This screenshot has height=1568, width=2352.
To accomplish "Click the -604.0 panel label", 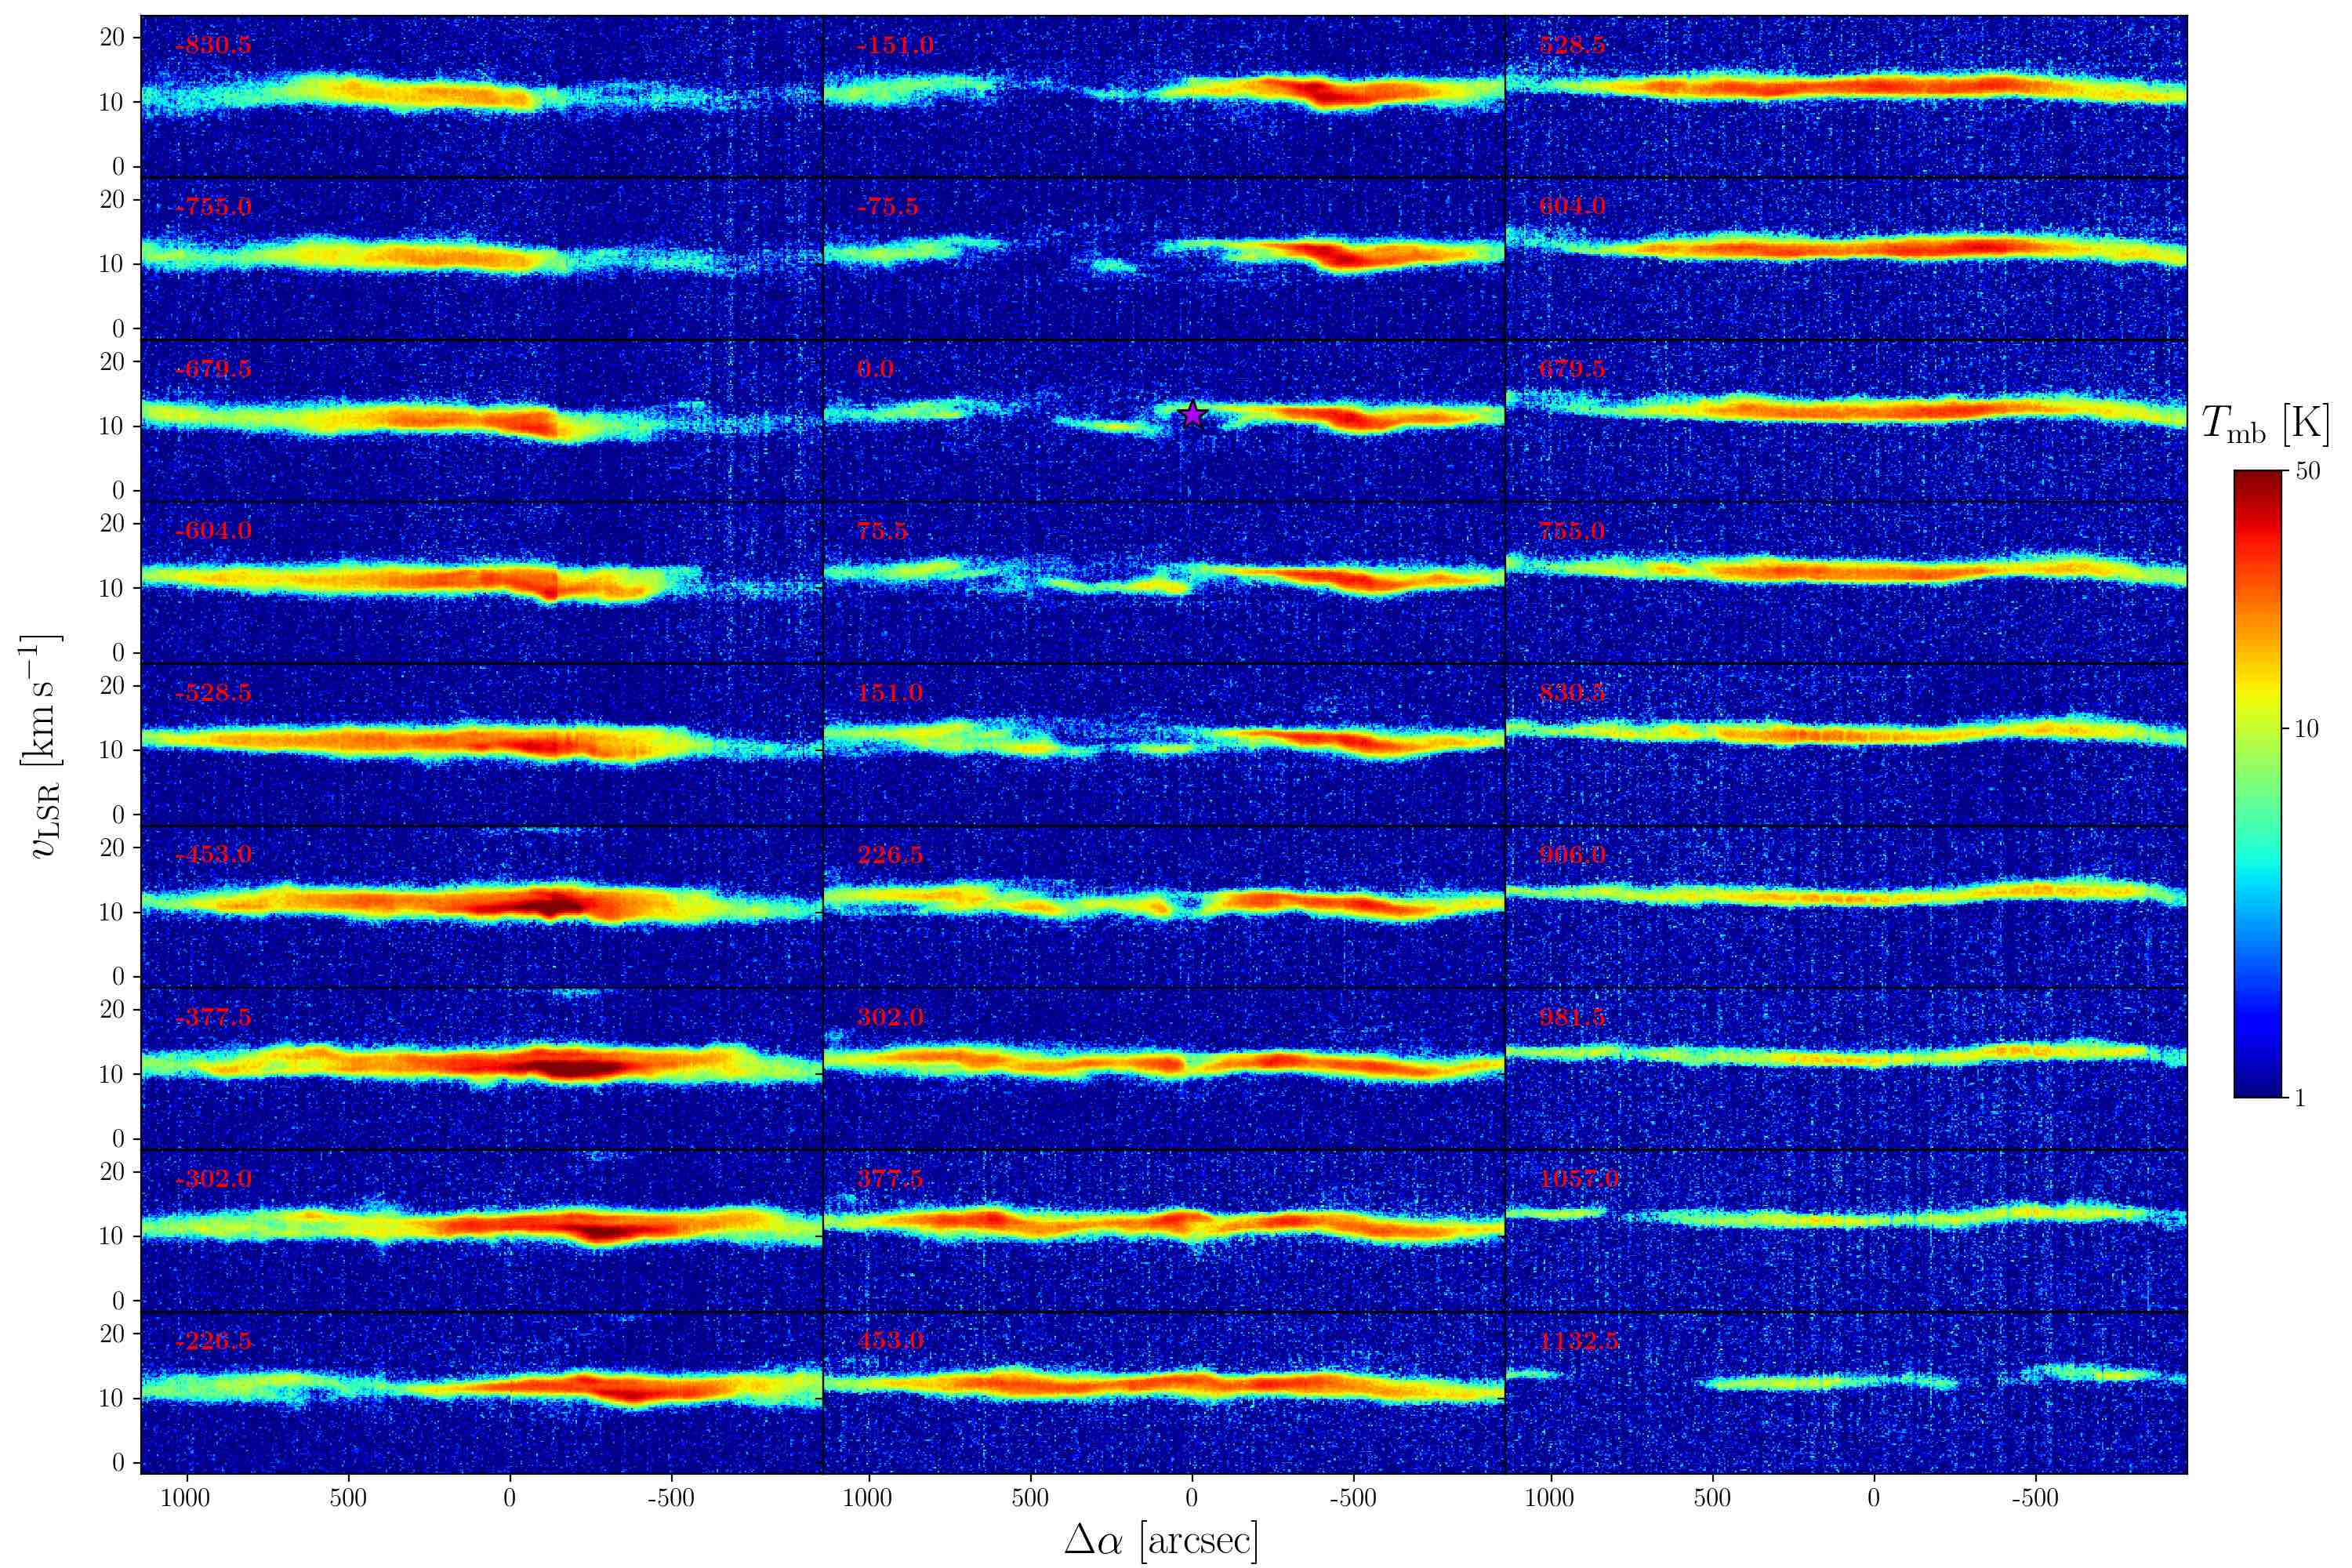I will tap(213, 531).
